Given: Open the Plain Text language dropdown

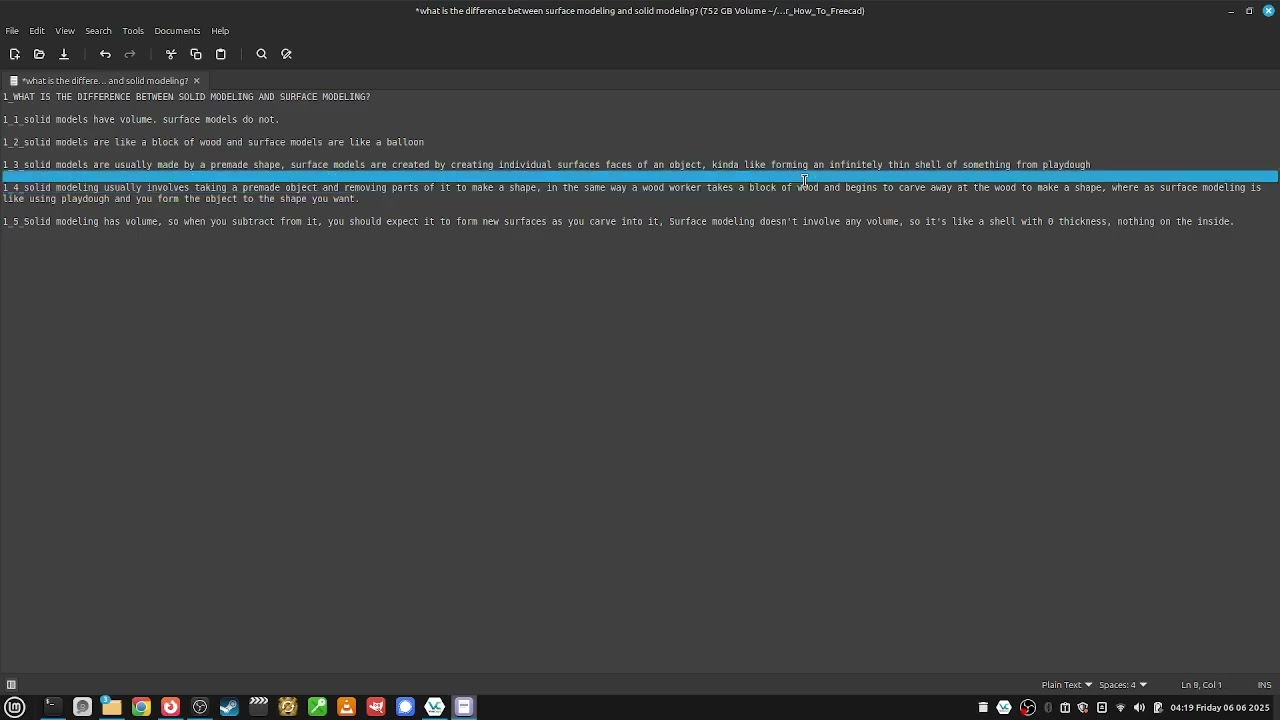Looking at the screenshot, I should click(x=1067, y=685).
